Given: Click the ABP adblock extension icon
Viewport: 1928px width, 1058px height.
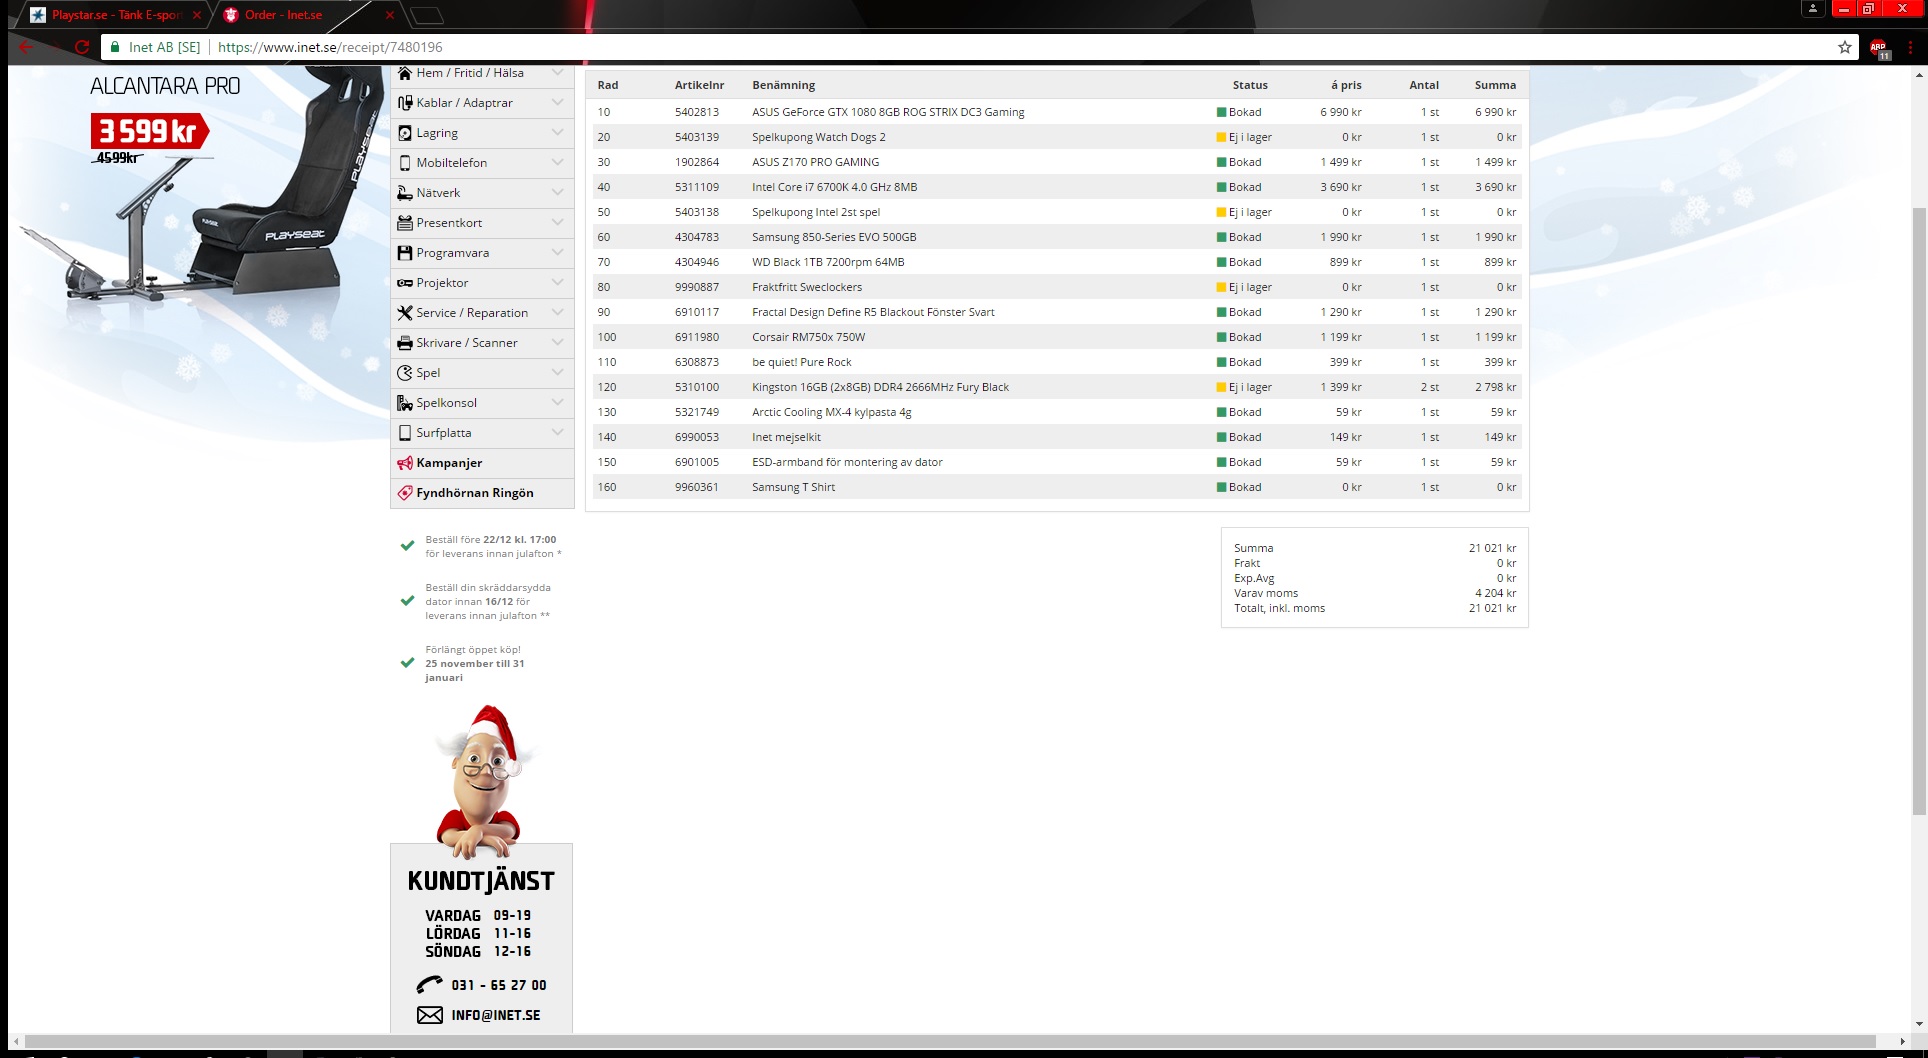Looking at the screenshot, I should [1879, 48].
